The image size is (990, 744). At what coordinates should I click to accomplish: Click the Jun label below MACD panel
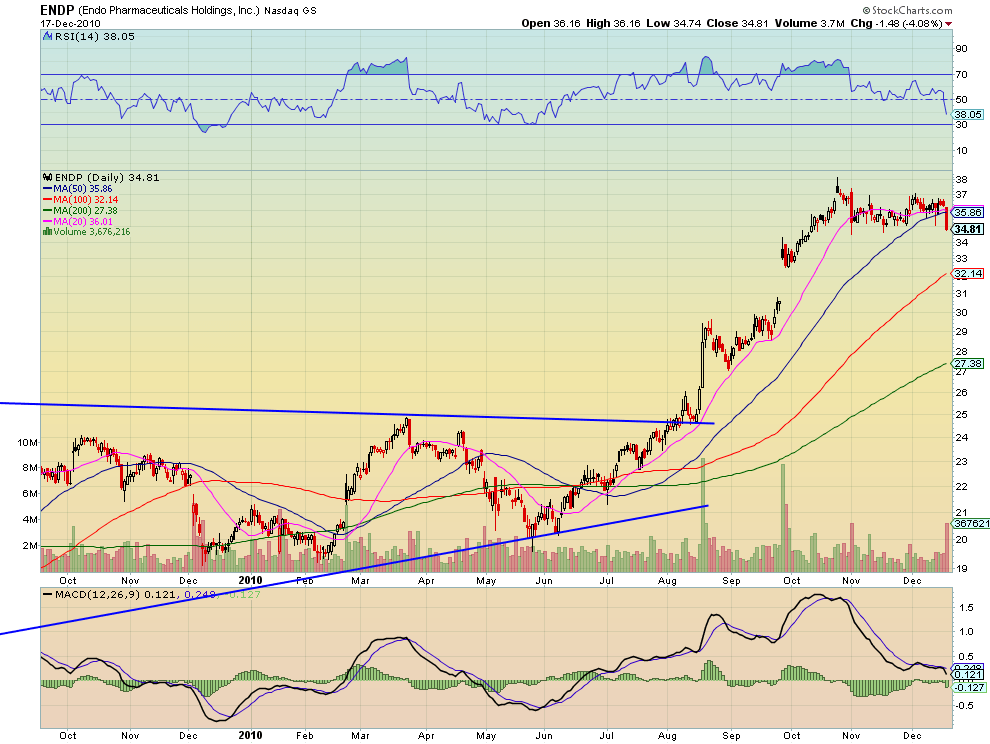point(544,736)
